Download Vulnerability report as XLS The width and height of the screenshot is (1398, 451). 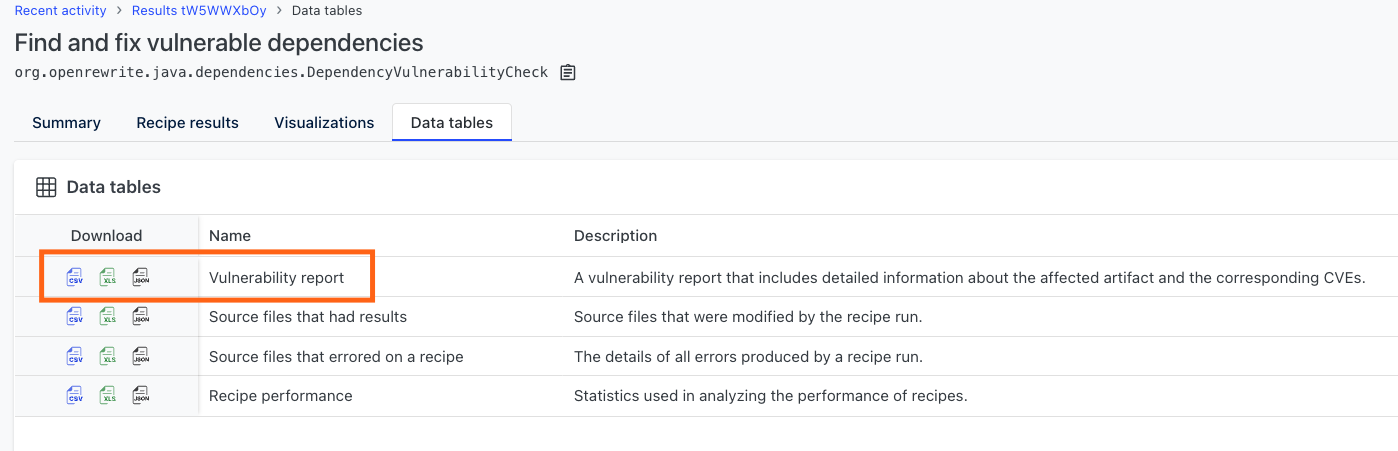coord(108,277)
